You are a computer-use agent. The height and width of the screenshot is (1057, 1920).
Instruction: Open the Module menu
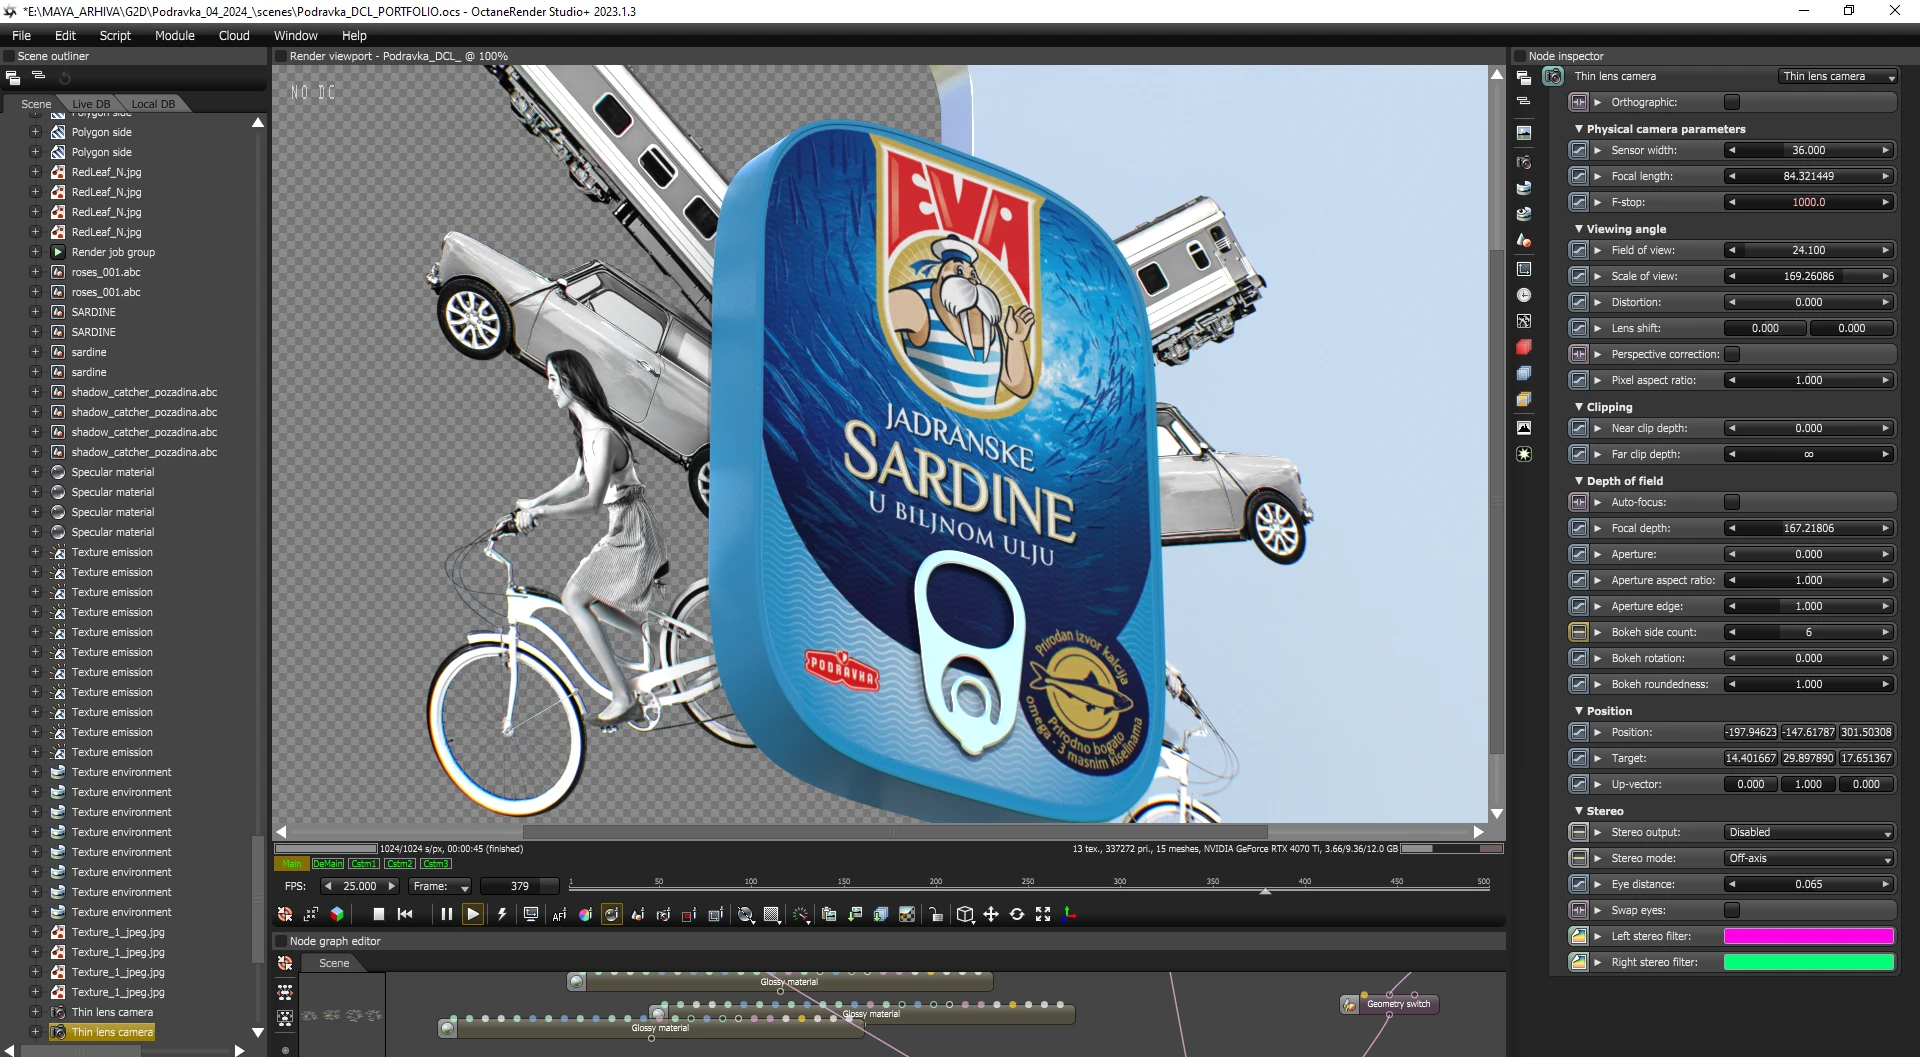pyautogui.click(x=175, y=35)
